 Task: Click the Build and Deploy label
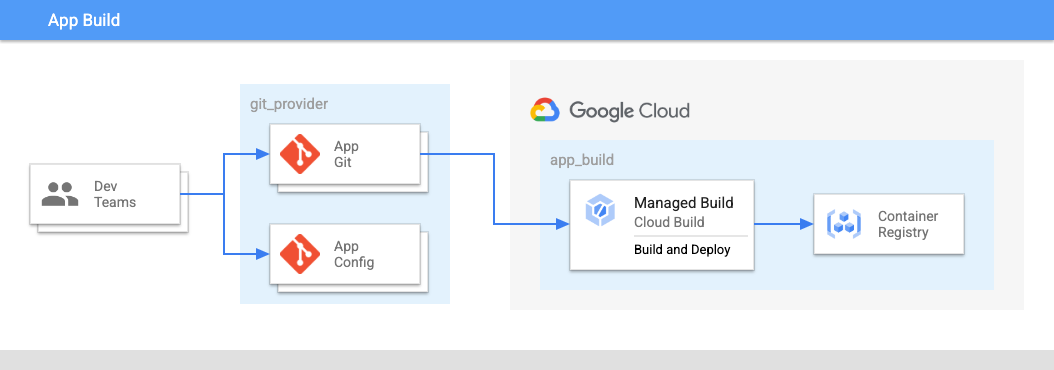point(682,250)
